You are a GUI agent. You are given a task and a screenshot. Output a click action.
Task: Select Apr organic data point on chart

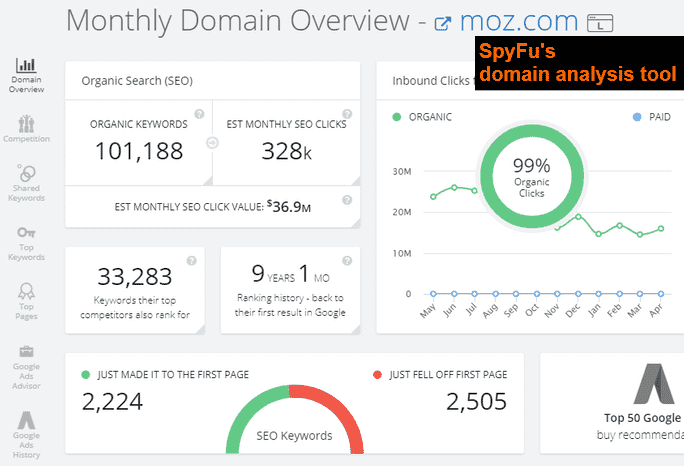661,229
